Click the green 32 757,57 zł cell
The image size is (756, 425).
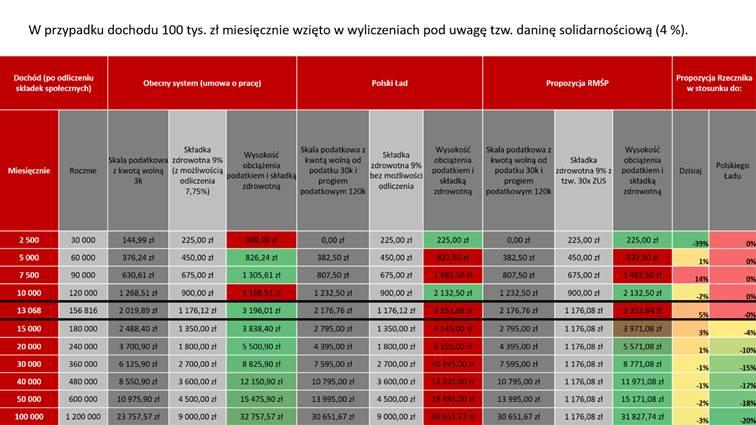[x=261, y=415]
